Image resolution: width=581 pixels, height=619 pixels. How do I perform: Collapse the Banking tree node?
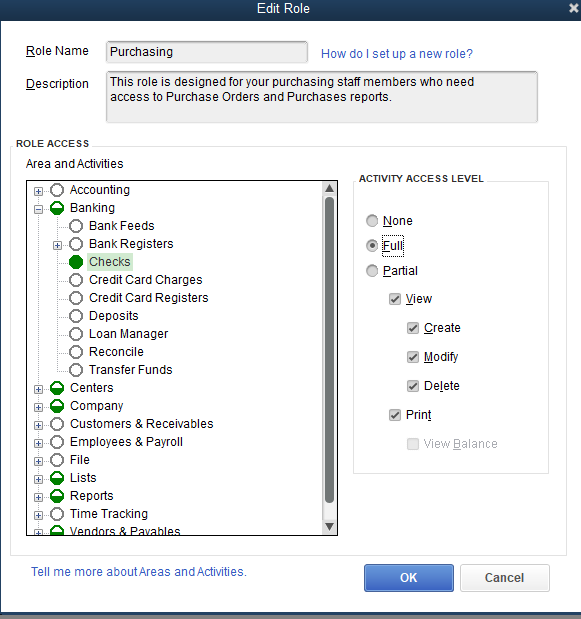click(38, 210)
